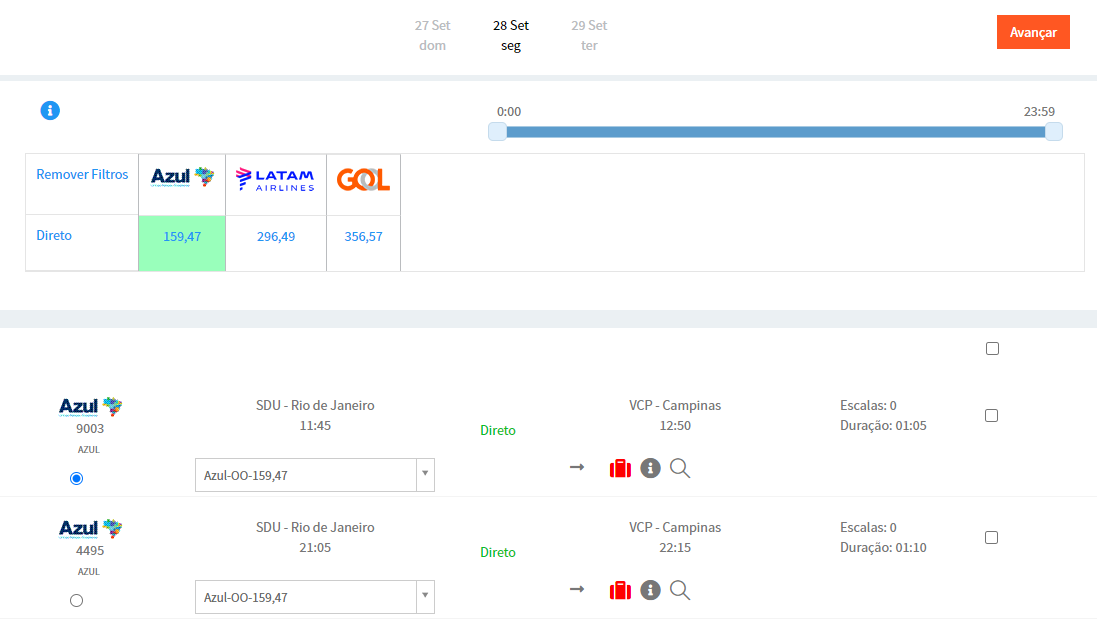Open baggage info for flight 9003
This screenshot has height=628, width=1097.
pyautogui.click(x=620, y=468)
